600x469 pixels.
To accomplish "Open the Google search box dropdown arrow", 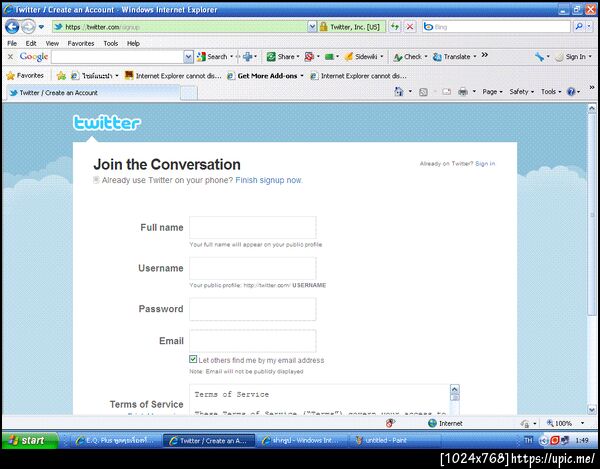I will point(188,57).
